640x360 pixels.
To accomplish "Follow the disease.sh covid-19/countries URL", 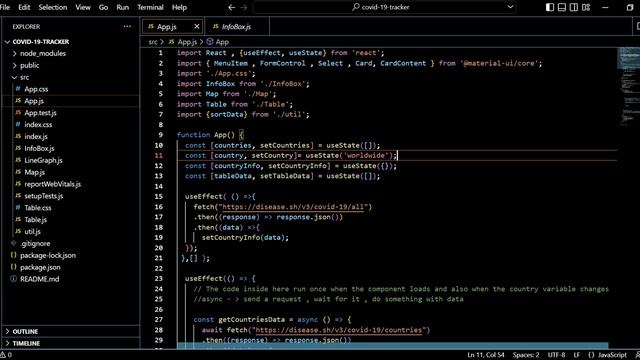I will coord(339,330).
